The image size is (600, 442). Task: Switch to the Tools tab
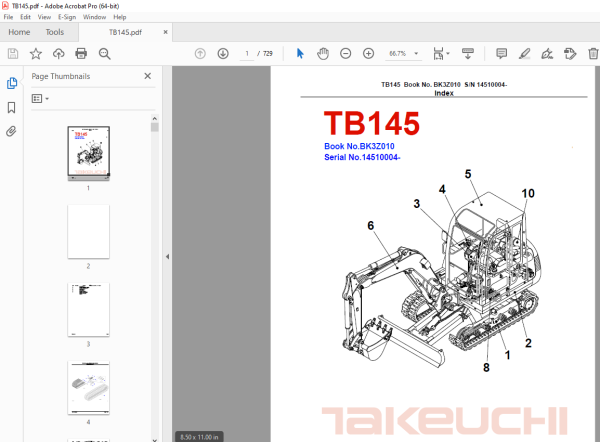[55, 32]
